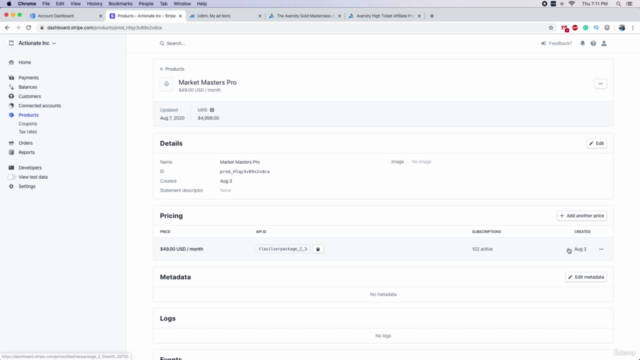The image size is (640, 360).
Task: Go back to Products list
Action: pyautogui.click(x=172, y=69)
